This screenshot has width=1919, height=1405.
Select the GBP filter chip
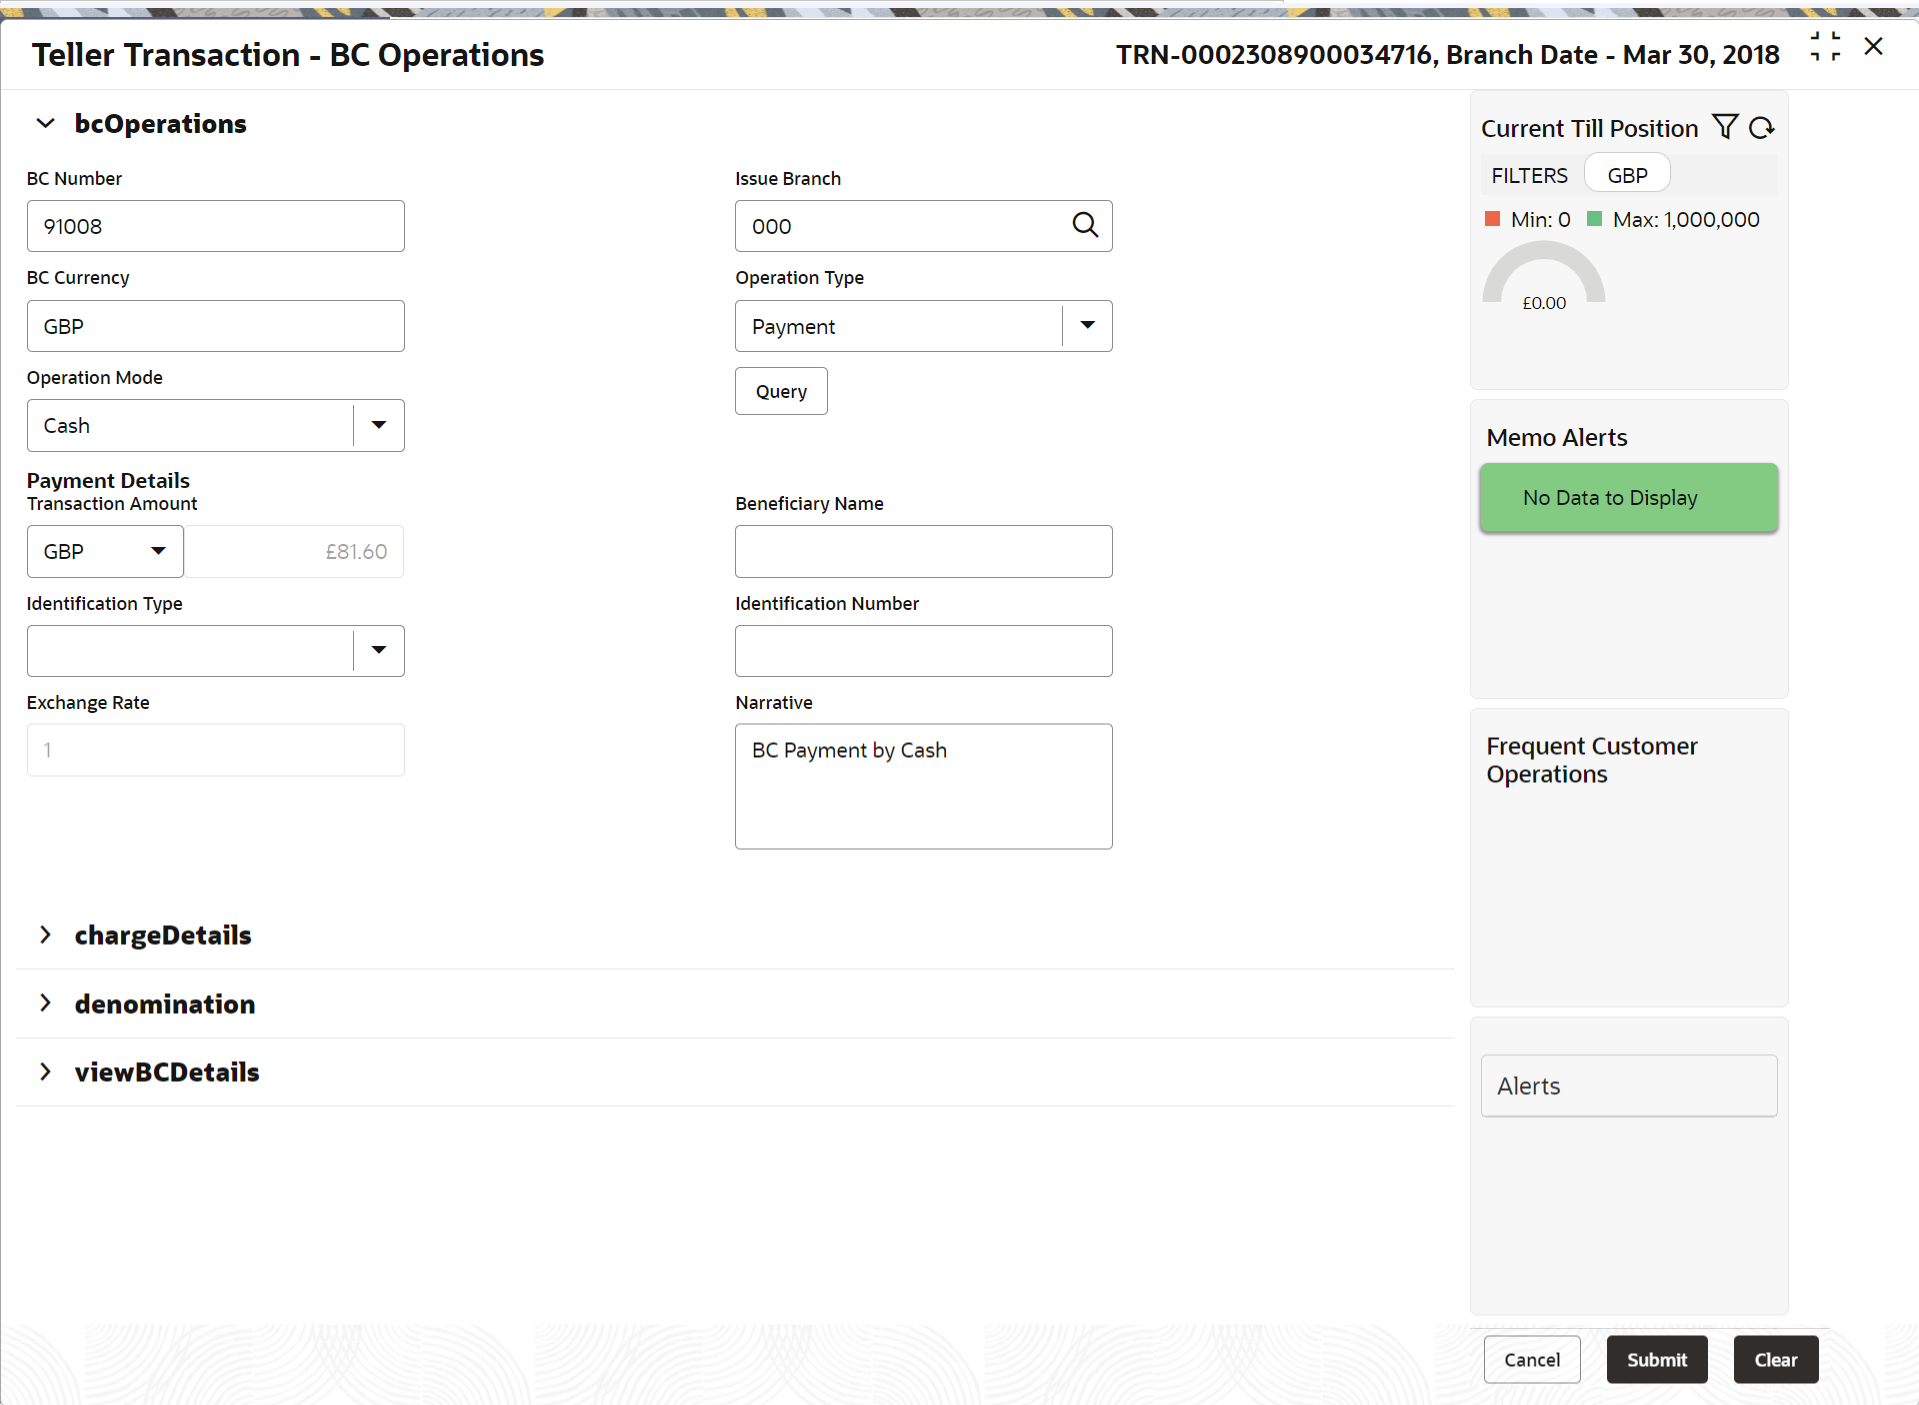(1627, 175)
